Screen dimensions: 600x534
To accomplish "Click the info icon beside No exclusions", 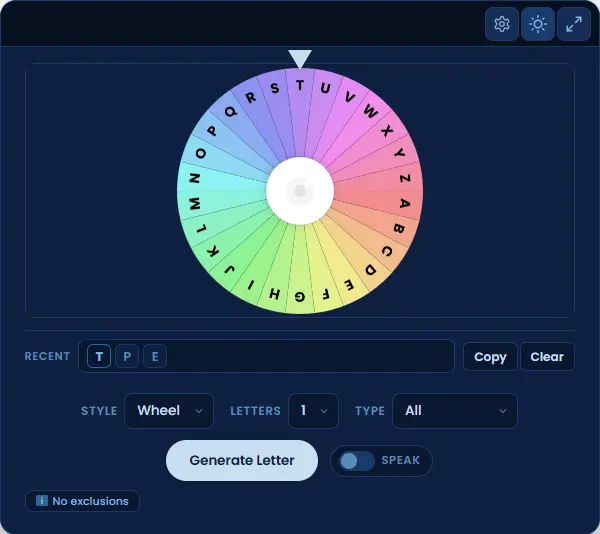I will tap(42, 500).
